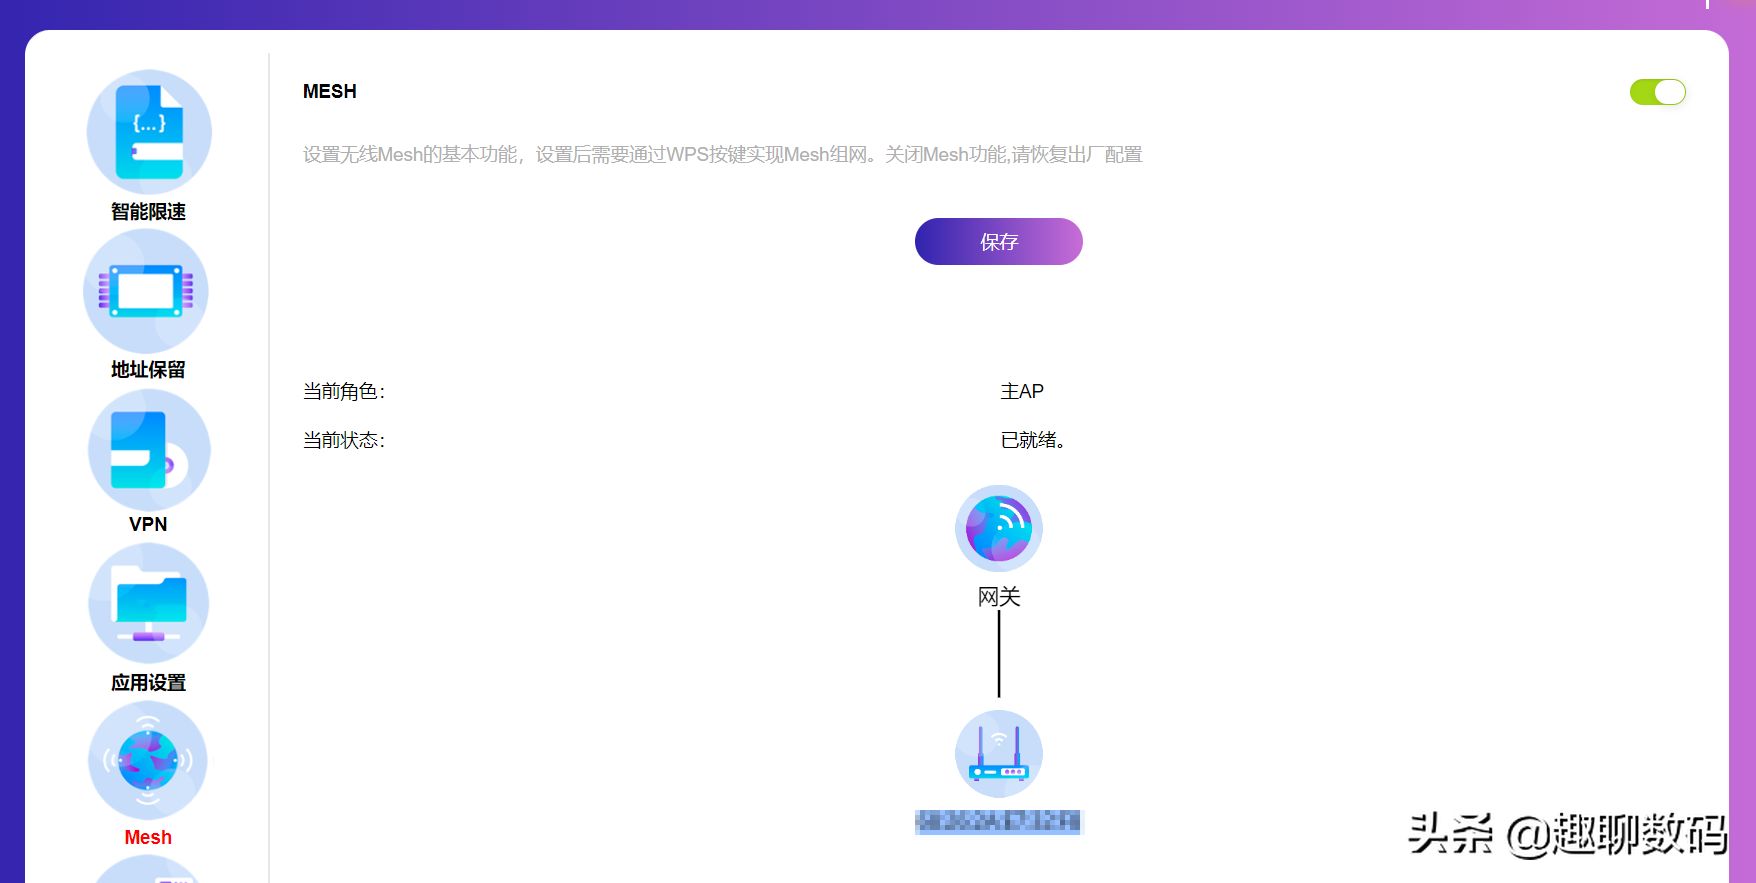The width and height of the screenshot is (1756, 883).
Task: Click the 网关 label in the topology
Action: coord(998,597)
